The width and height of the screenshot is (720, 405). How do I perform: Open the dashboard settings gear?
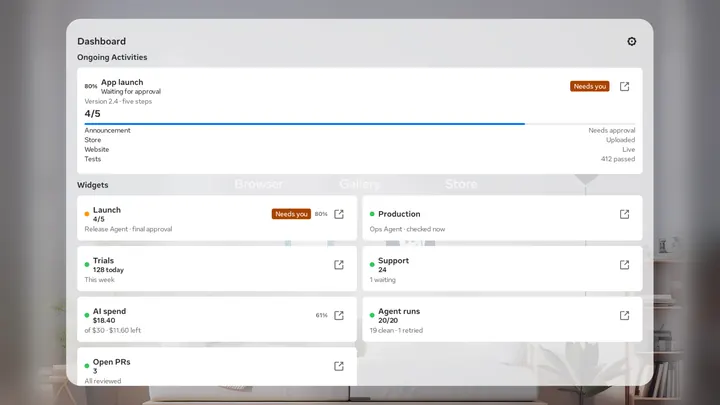click(632, 41)
